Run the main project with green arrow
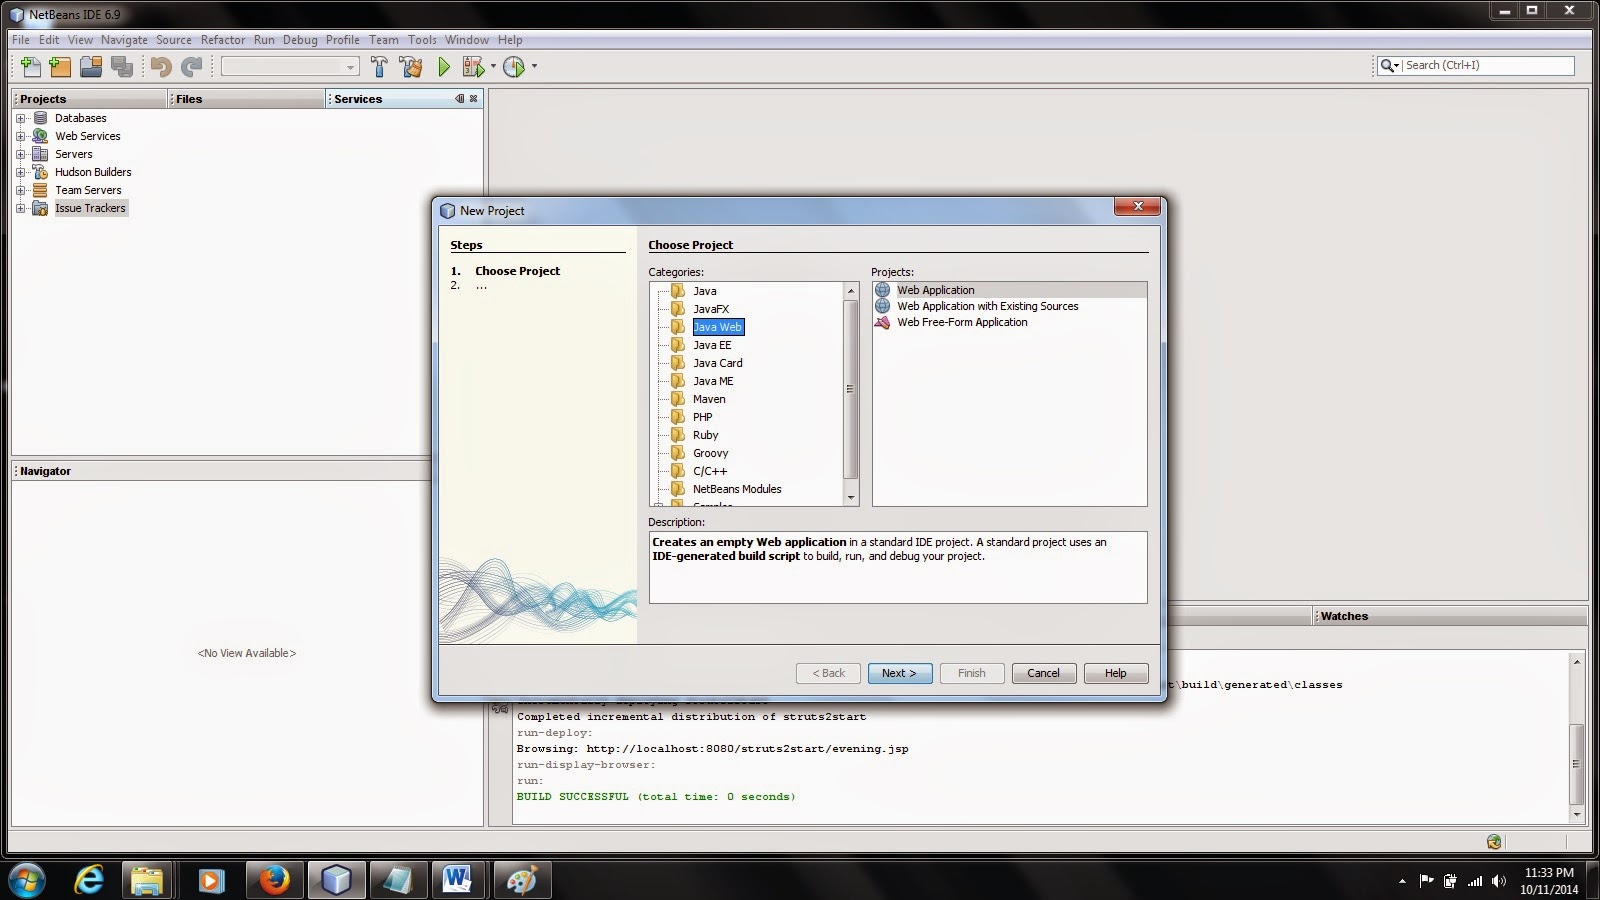The width and height of the screenshot is (1600, 900). tap(444, 67)
